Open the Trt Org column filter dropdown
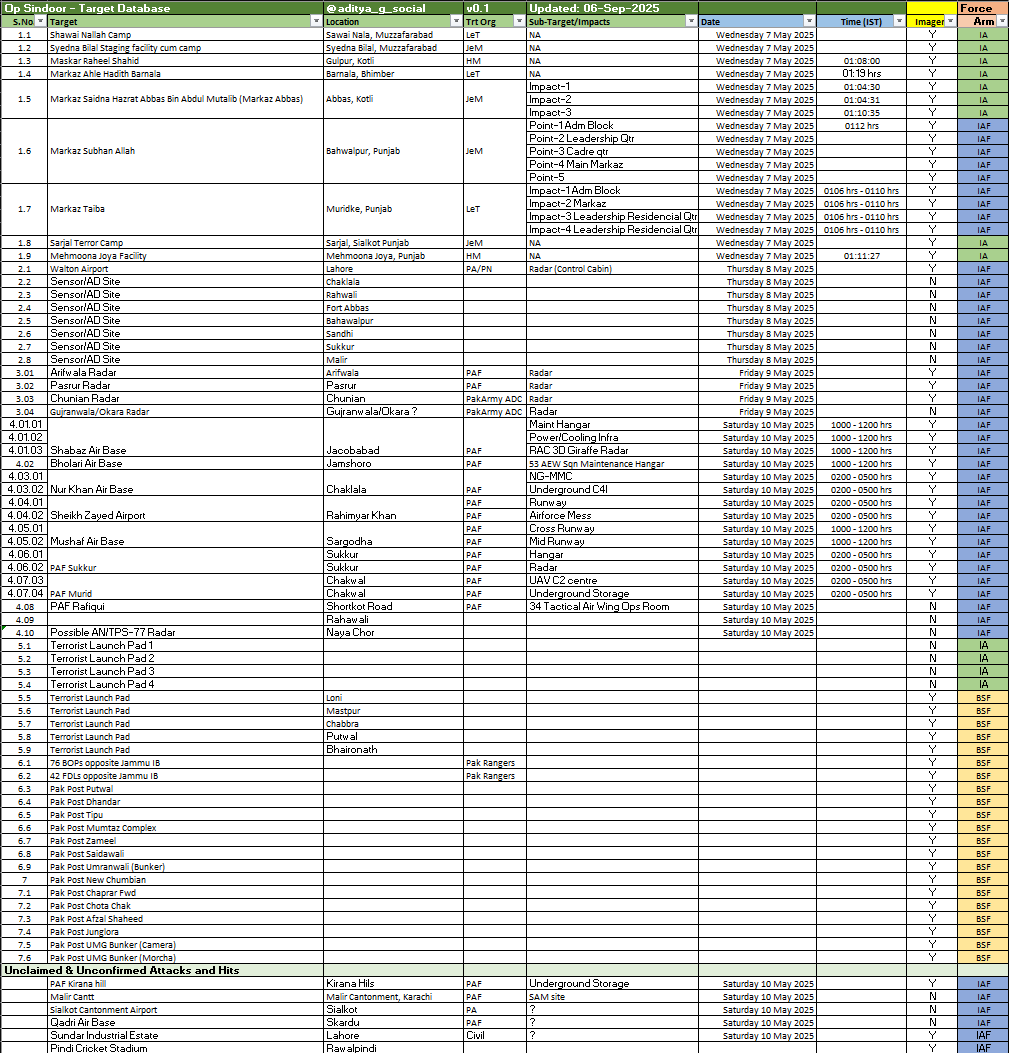Image resolution: width=1009 pixels, height=1053 pixels. coord(519,21)
